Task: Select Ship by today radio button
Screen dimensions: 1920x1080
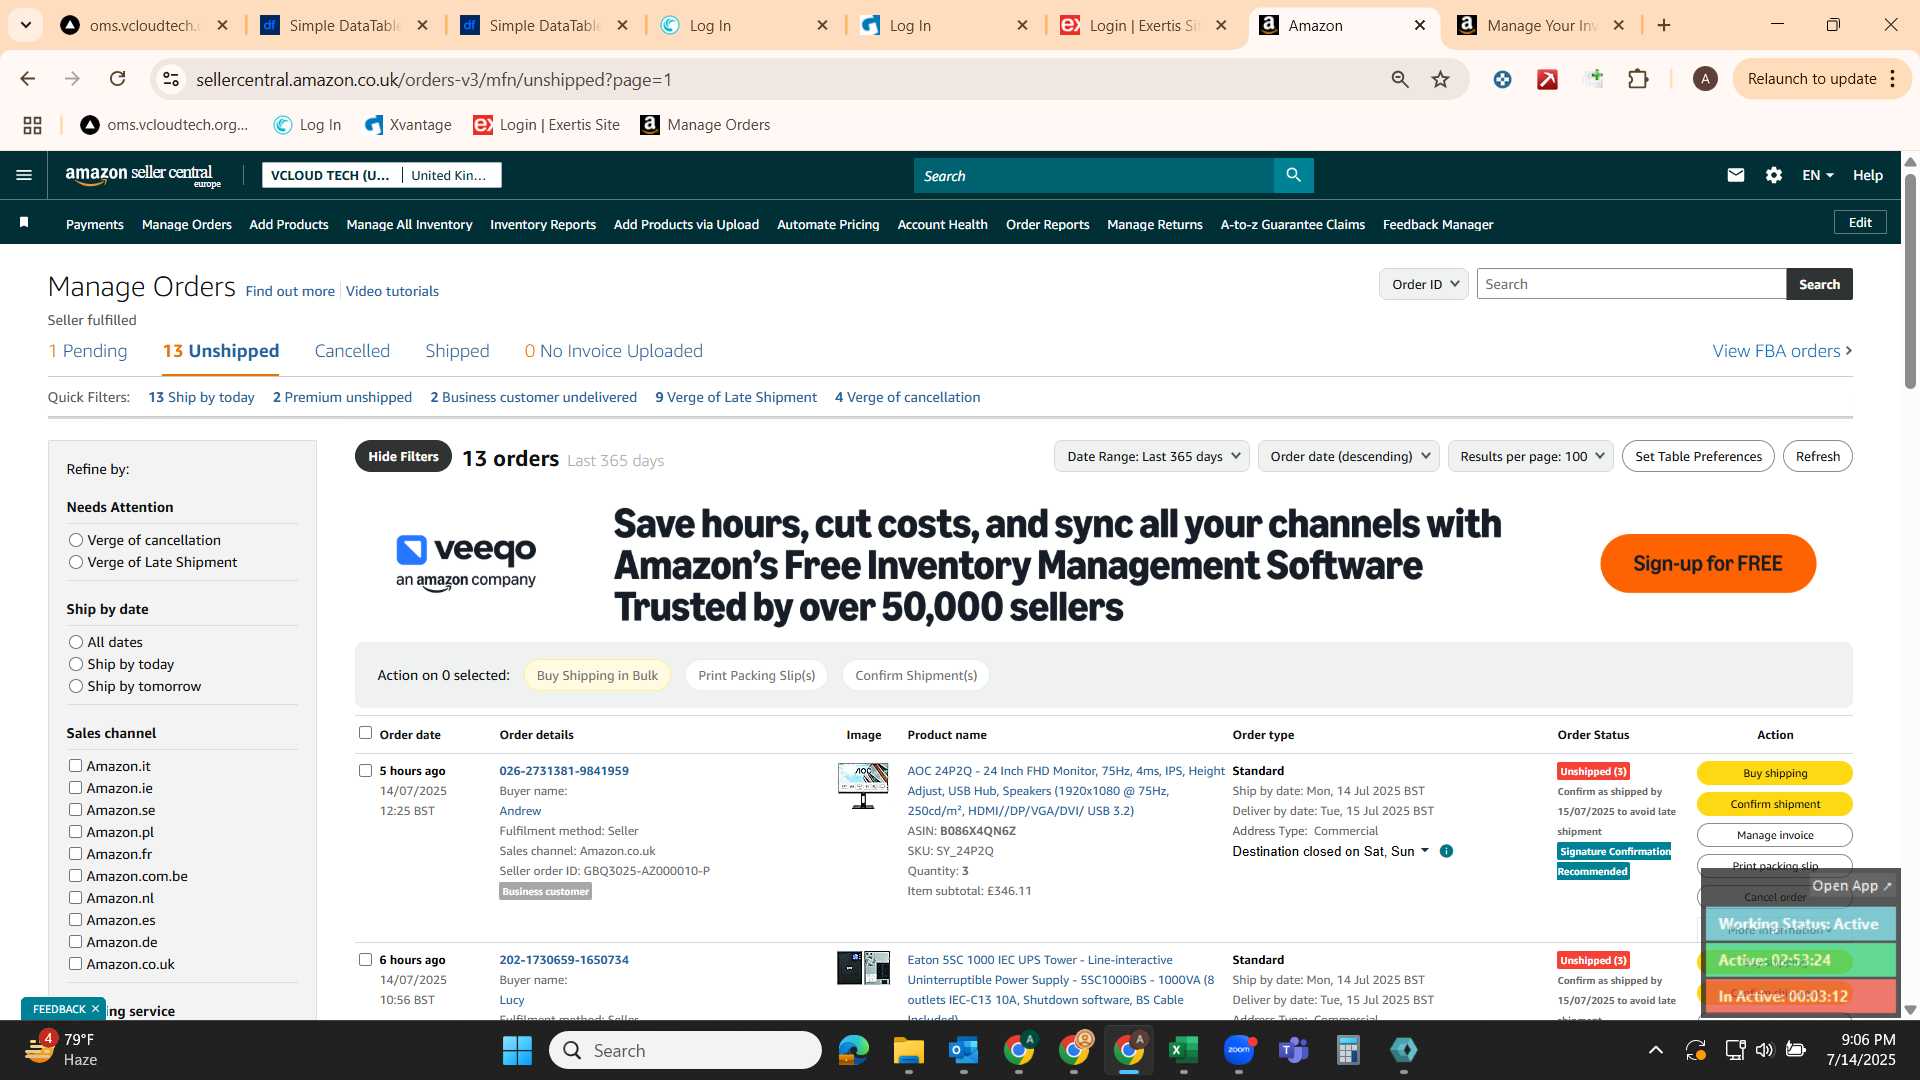Action: [75, 664]
